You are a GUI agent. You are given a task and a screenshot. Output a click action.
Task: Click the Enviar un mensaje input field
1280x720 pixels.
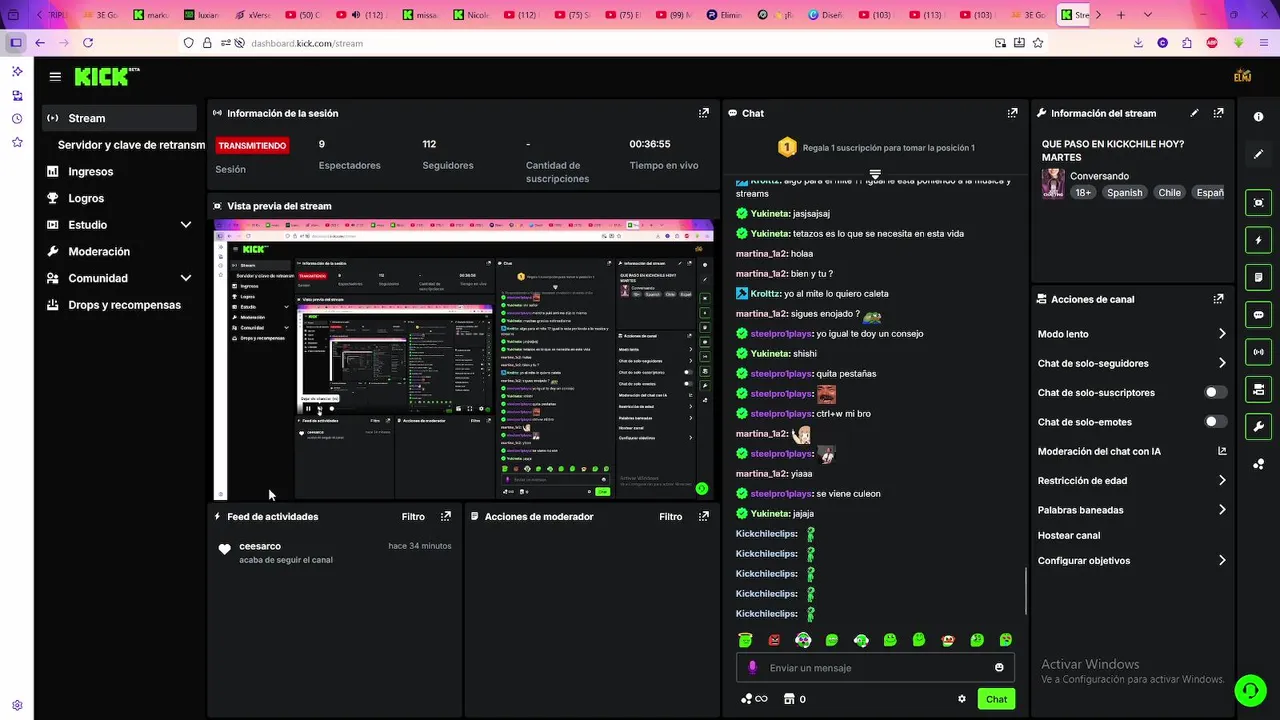click(875, 668)
